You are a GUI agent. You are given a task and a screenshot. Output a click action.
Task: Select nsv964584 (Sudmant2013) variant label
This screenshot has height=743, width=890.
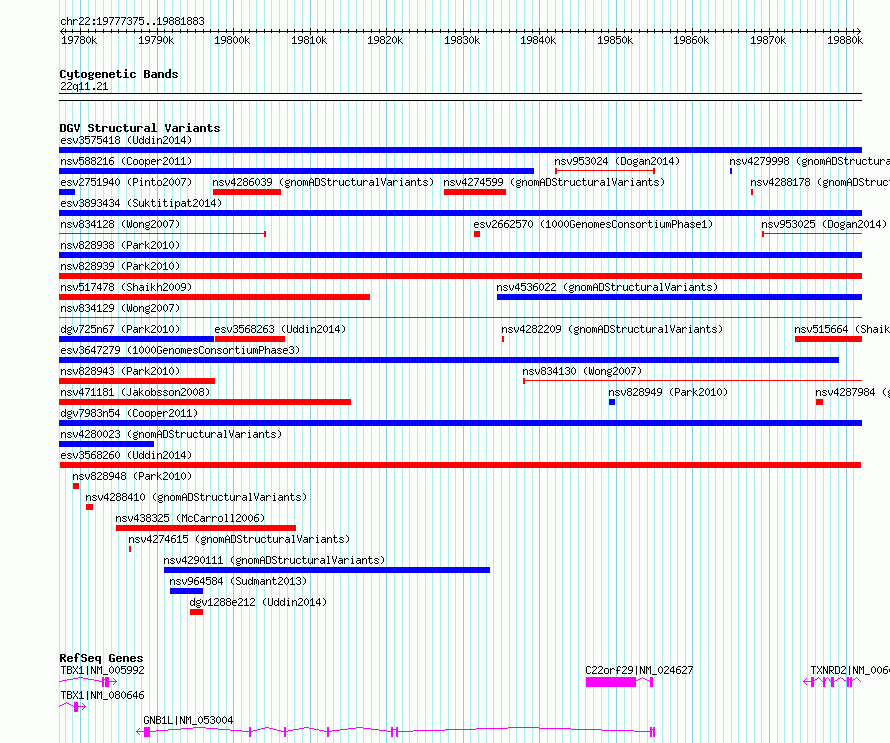tap(238, 581)
